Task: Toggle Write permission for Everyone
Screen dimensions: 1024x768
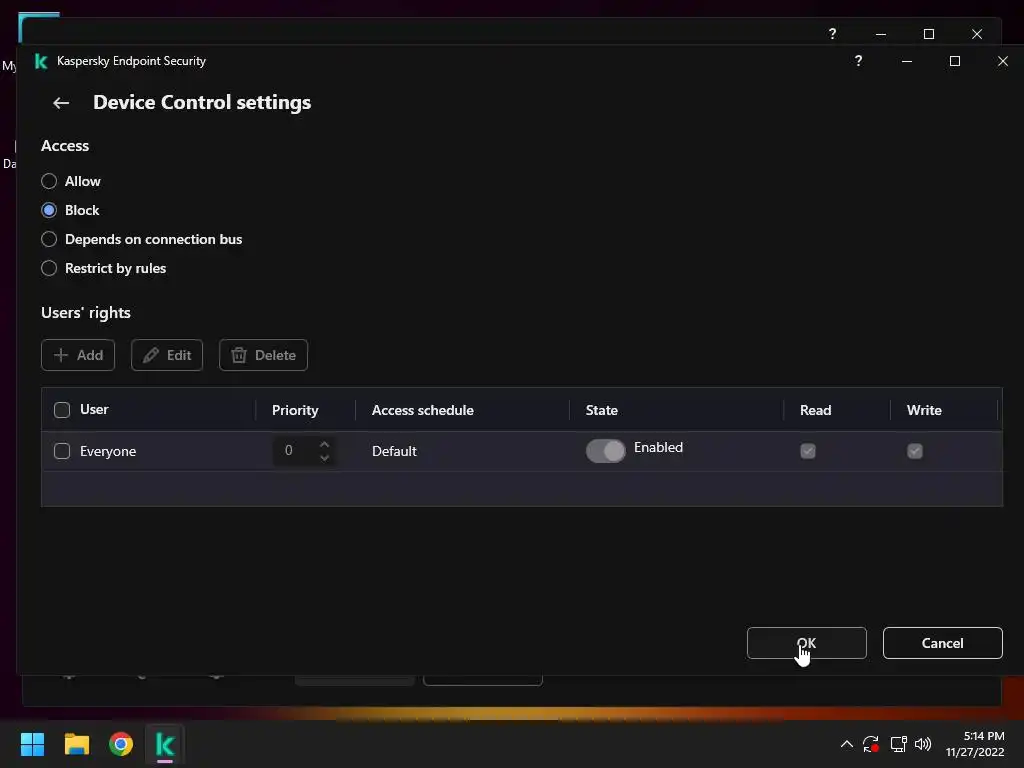Action: 915,451
